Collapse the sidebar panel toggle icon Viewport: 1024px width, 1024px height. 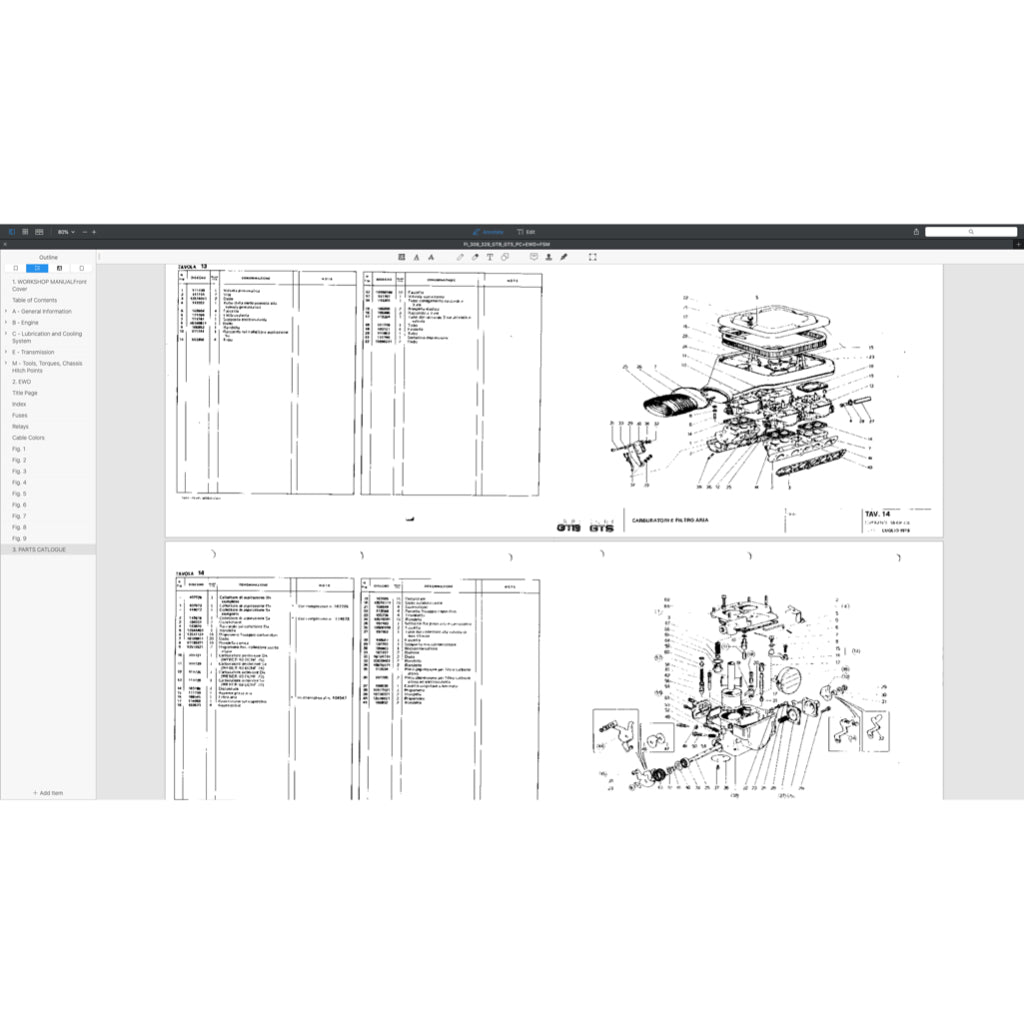tap(12, 231)
